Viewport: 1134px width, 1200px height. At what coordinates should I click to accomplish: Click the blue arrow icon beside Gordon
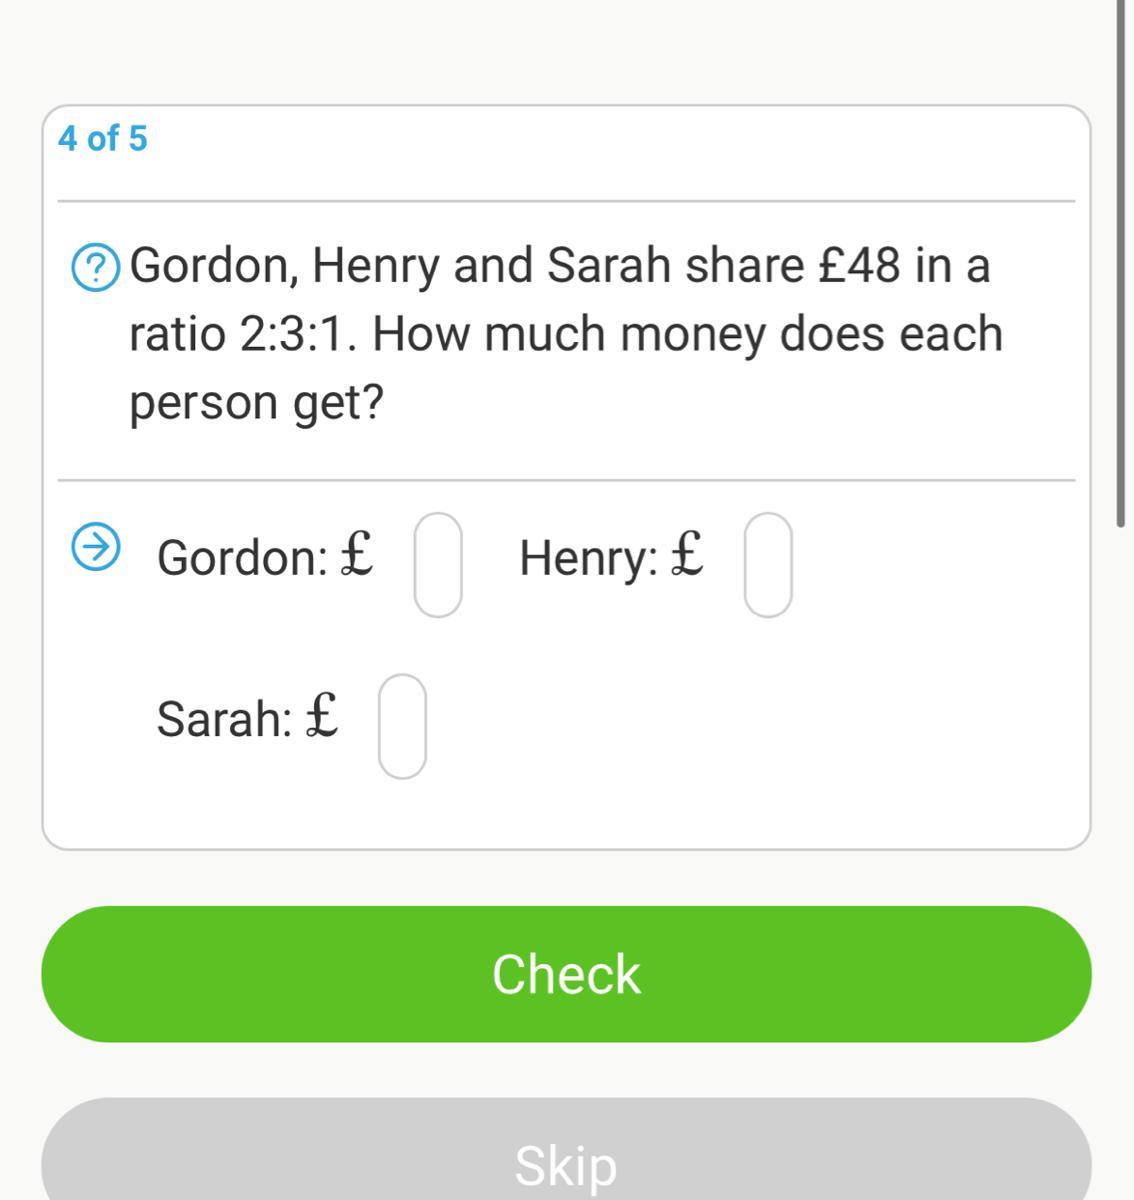[97, 546]
